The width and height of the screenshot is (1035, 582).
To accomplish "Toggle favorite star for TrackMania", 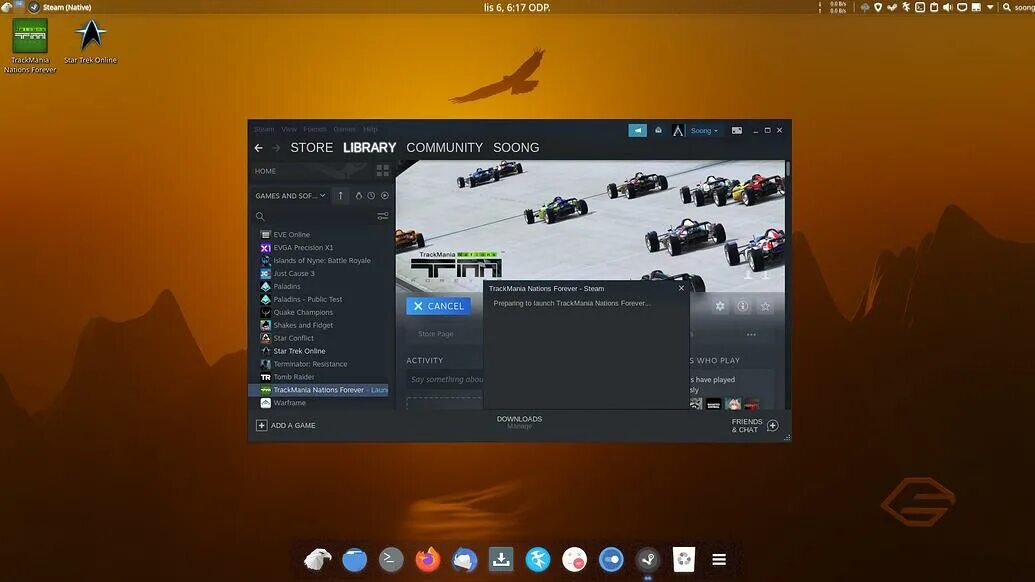I will point(765,306).
